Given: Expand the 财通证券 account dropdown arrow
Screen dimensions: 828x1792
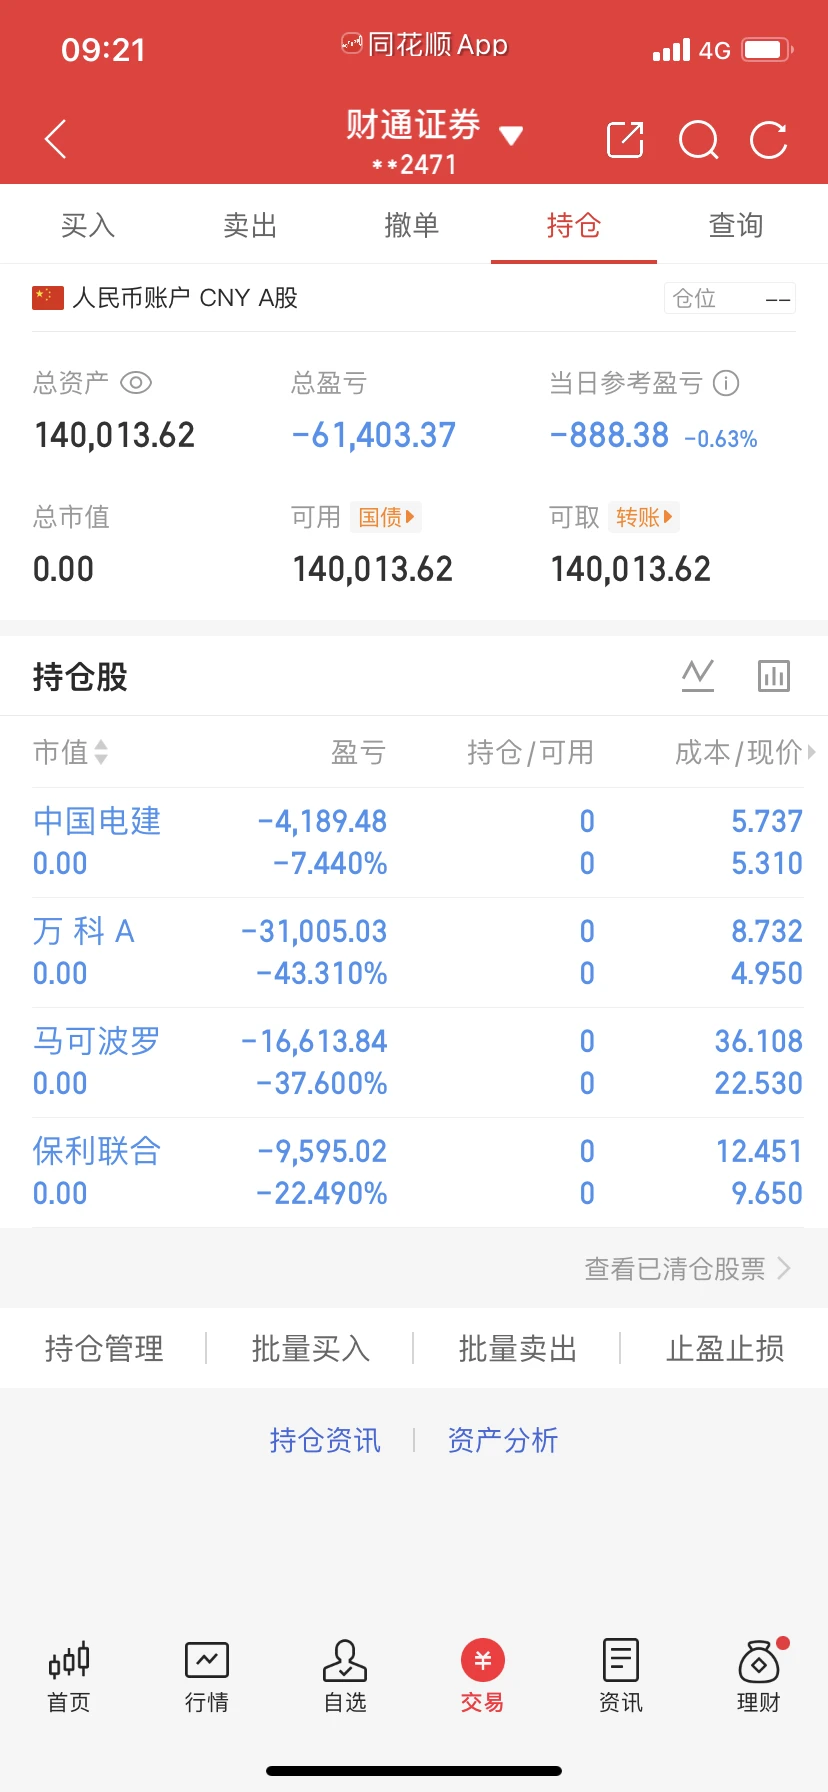Looking at the screenshot, I should click(x=511, y=135).
